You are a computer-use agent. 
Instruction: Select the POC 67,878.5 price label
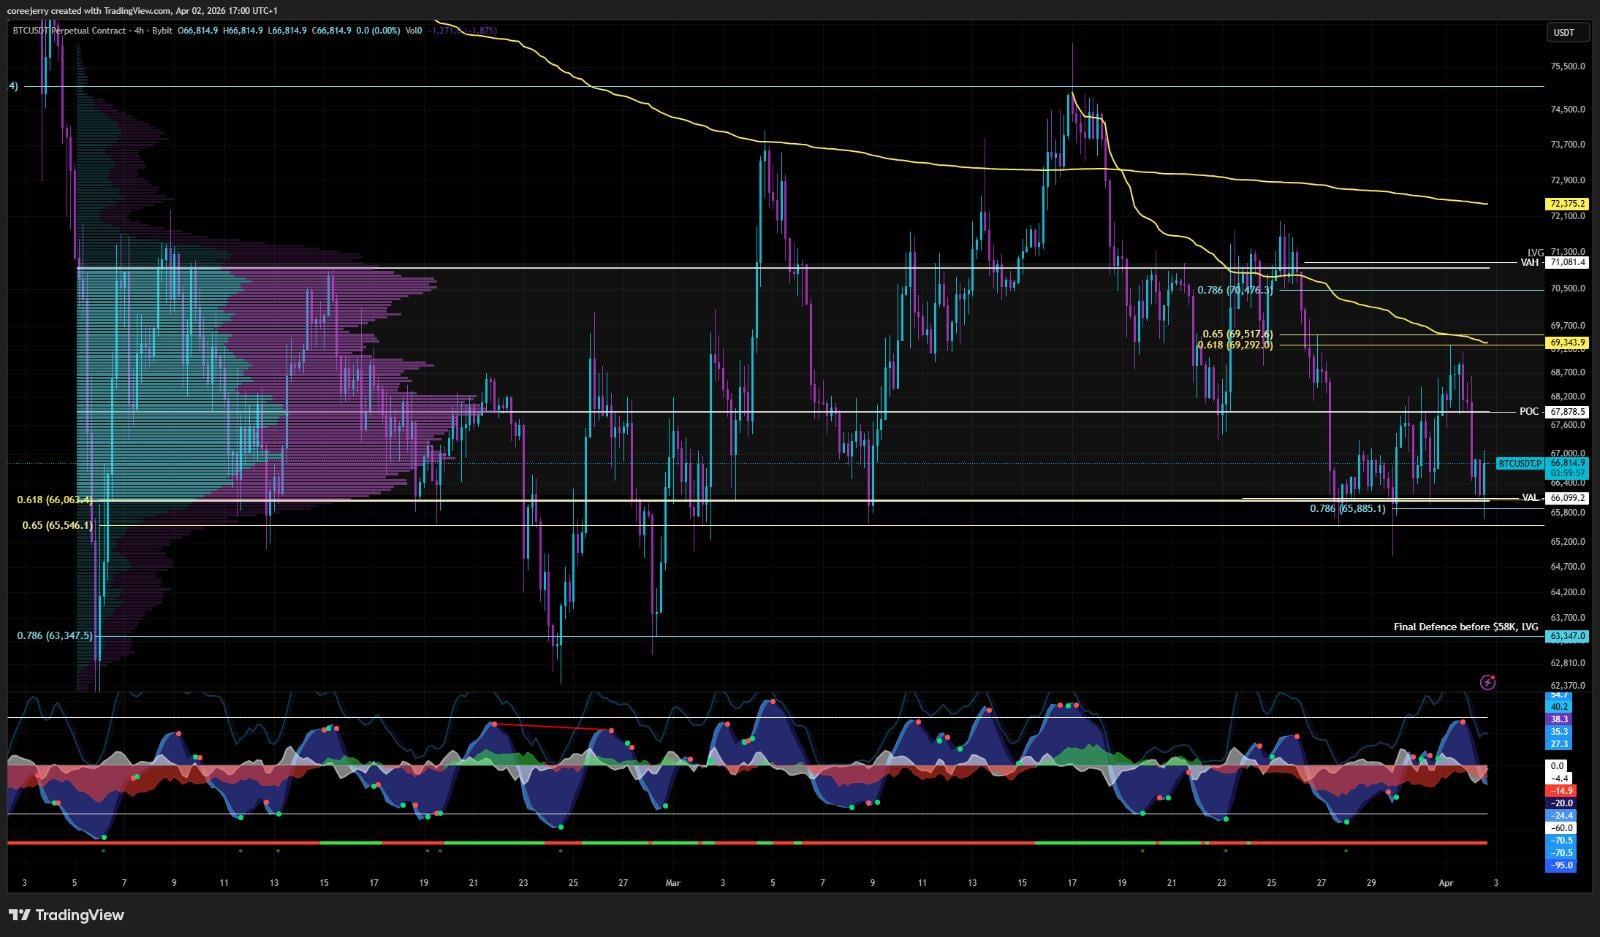(x=1566, y=412)
